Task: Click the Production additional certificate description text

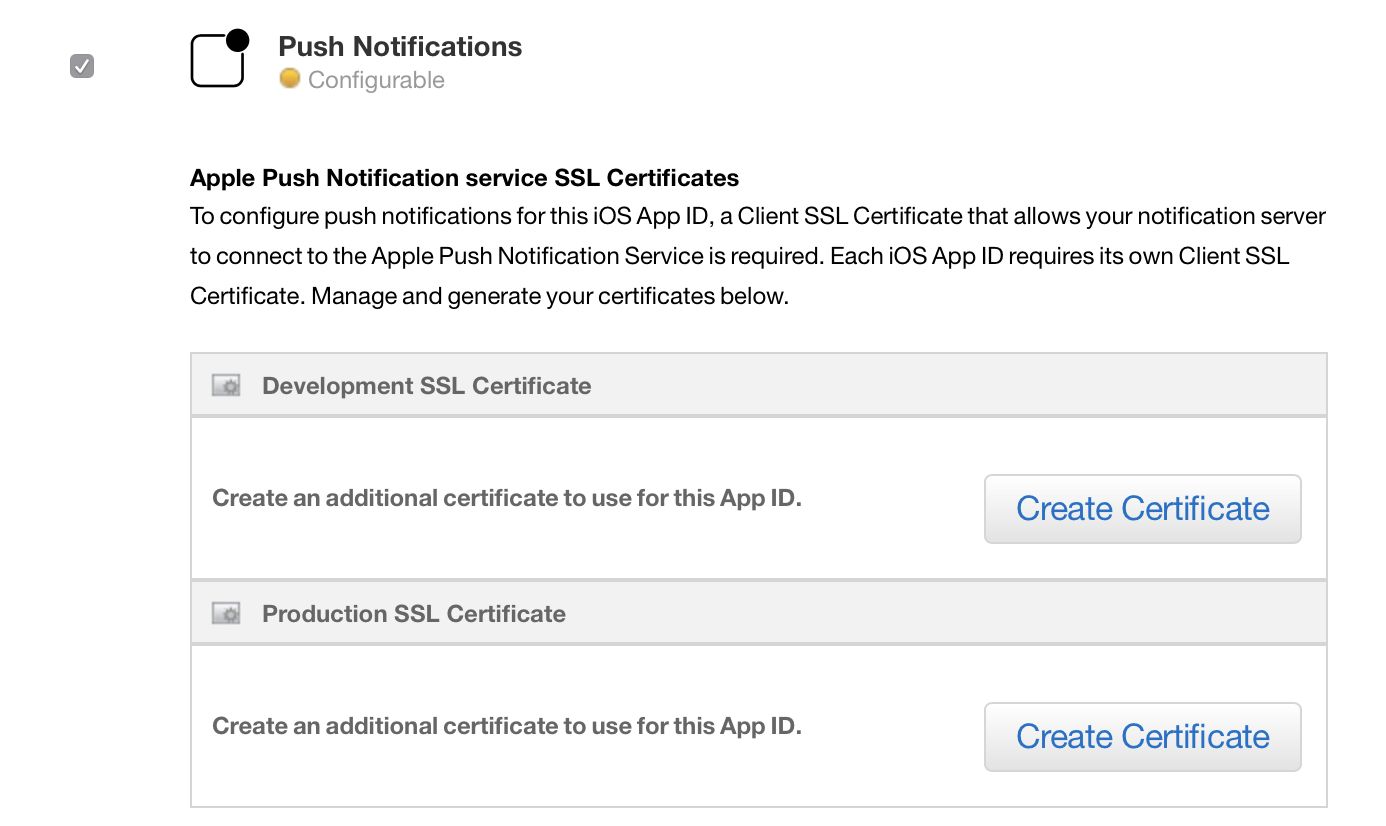Action: [507, 726]
